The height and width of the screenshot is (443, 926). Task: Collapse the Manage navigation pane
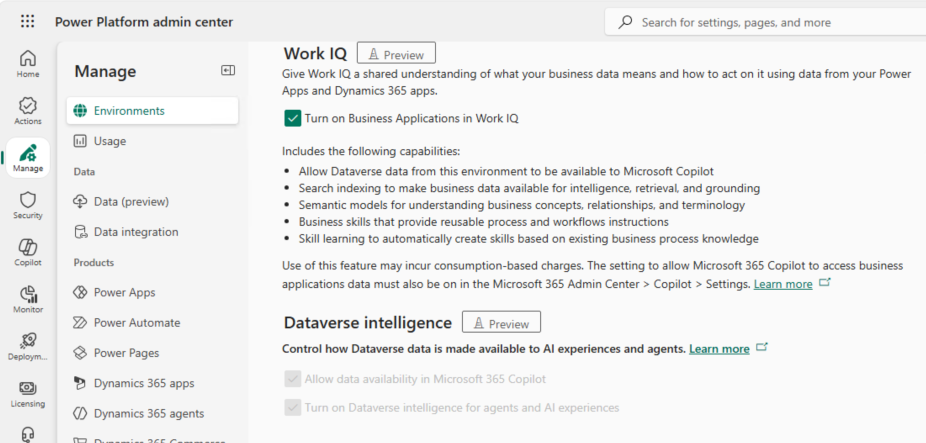(x=228, y=70)
